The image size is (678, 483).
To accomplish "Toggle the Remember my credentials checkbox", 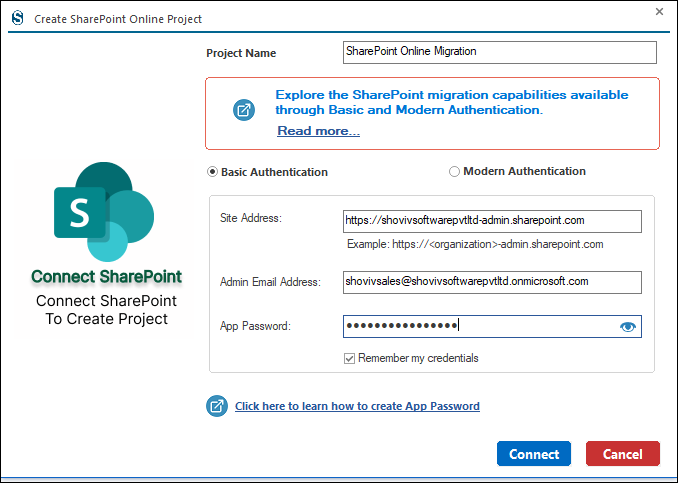I will [349, 358].
